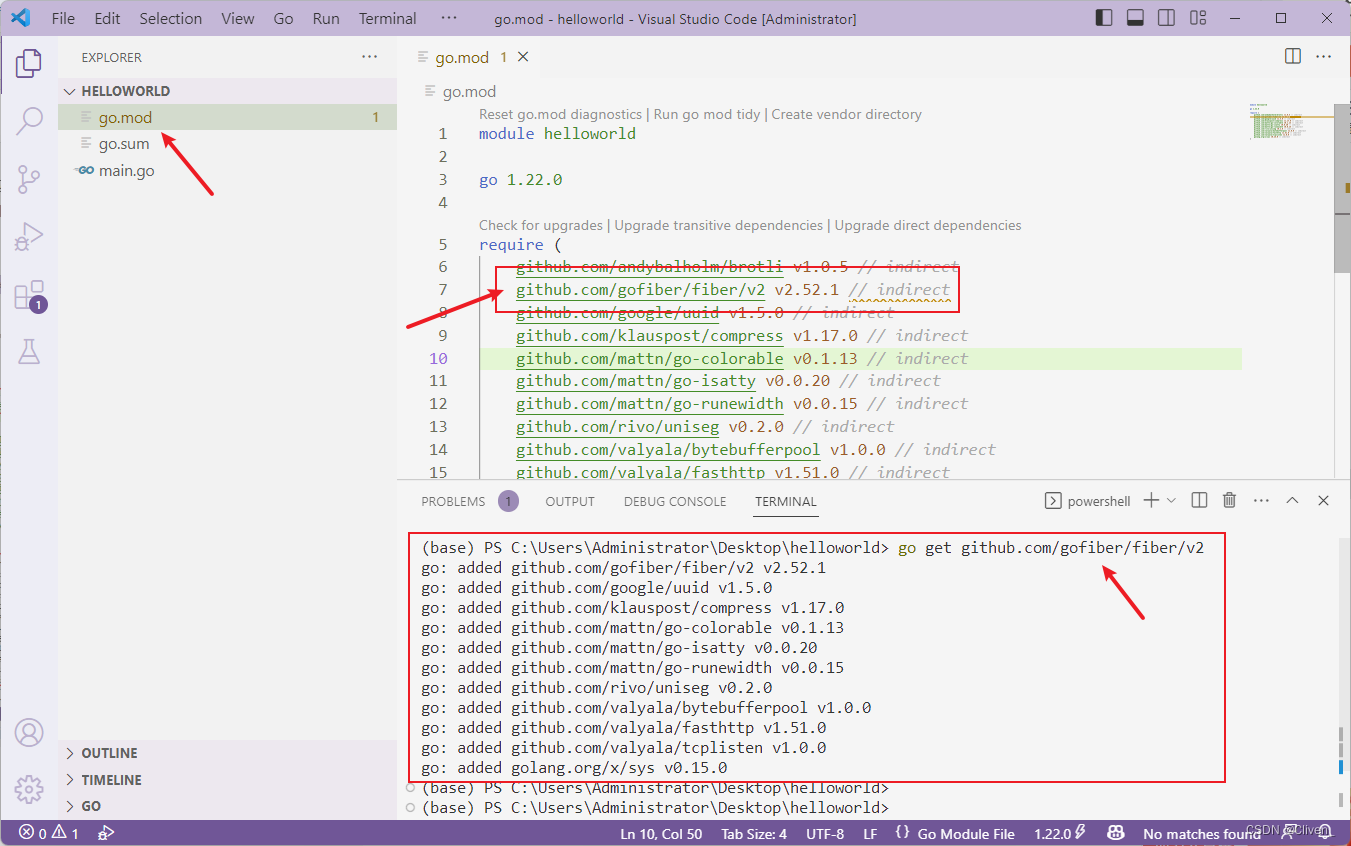Viewport: 1351px width, 846px height.
Task: Click the Go version 1.22.0 status item
Action: (1061, 833)
